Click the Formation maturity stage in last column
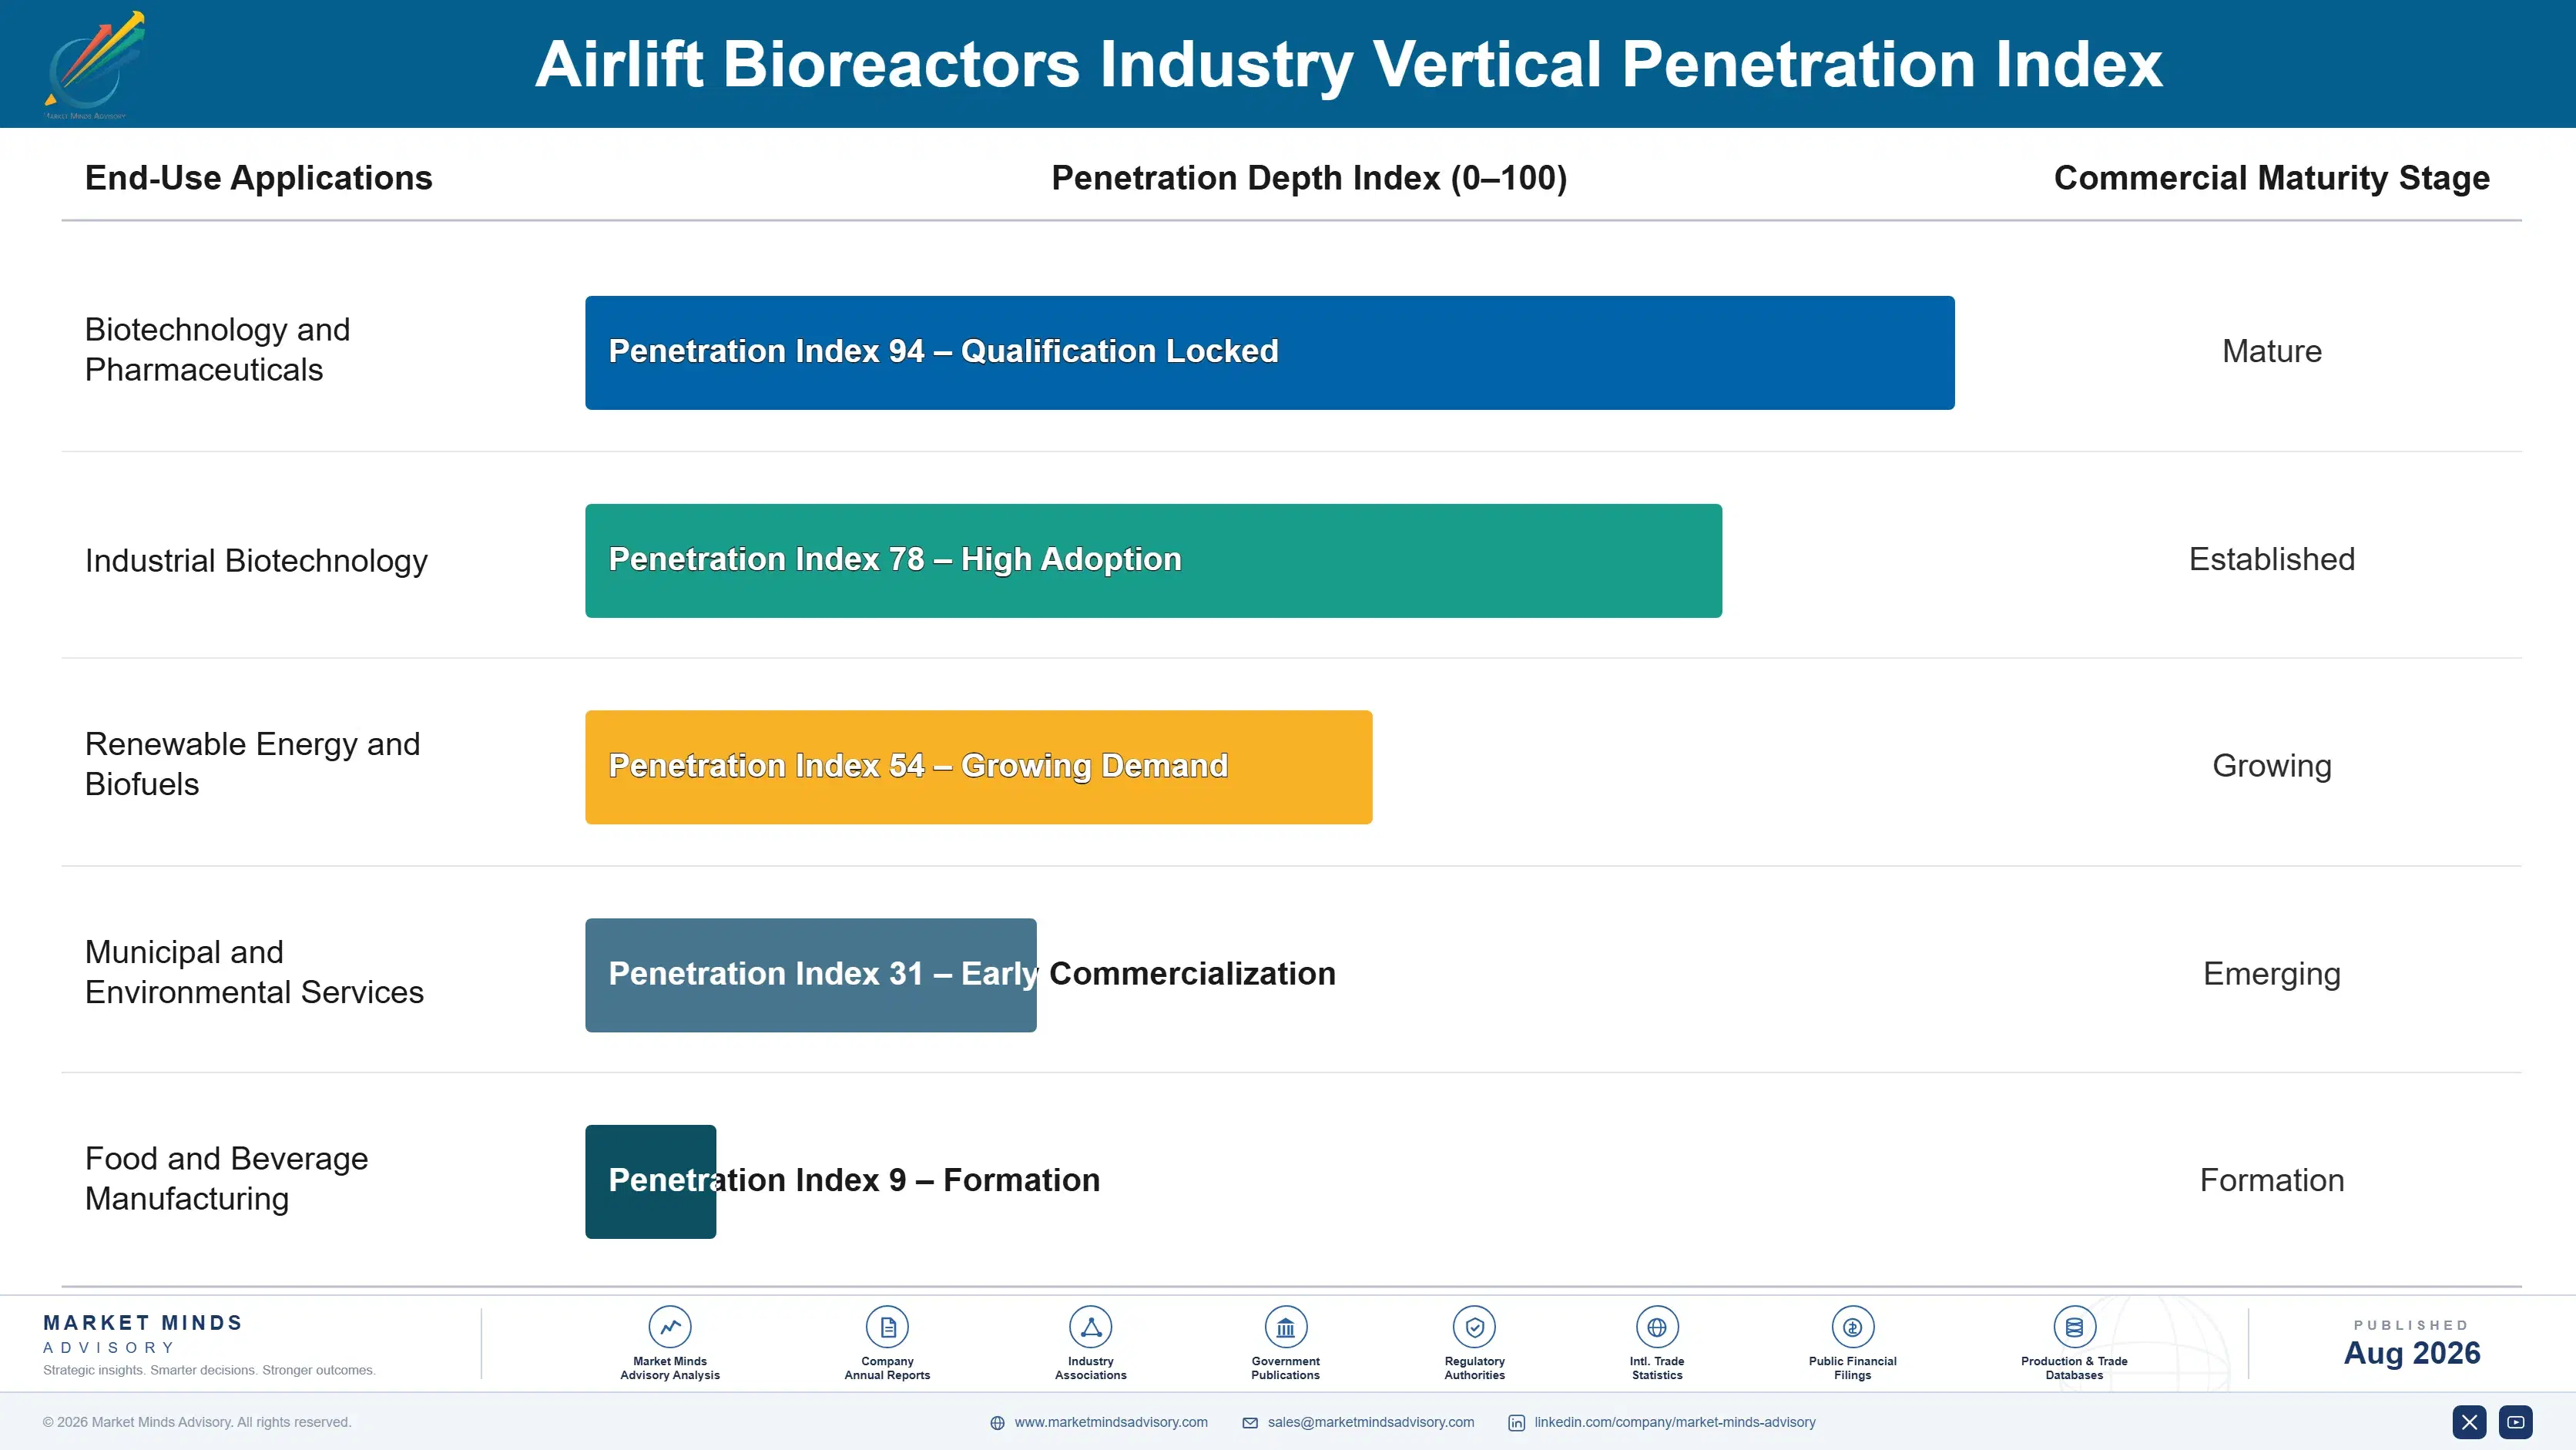Screen dimensions: 2576x1450 (x=2272, y=1180)
